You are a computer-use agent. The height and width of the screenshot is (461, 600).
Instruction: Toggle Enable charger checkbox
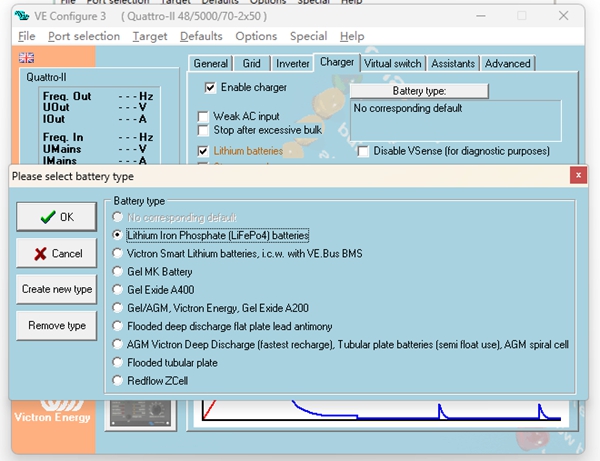[x=210, y=88]
